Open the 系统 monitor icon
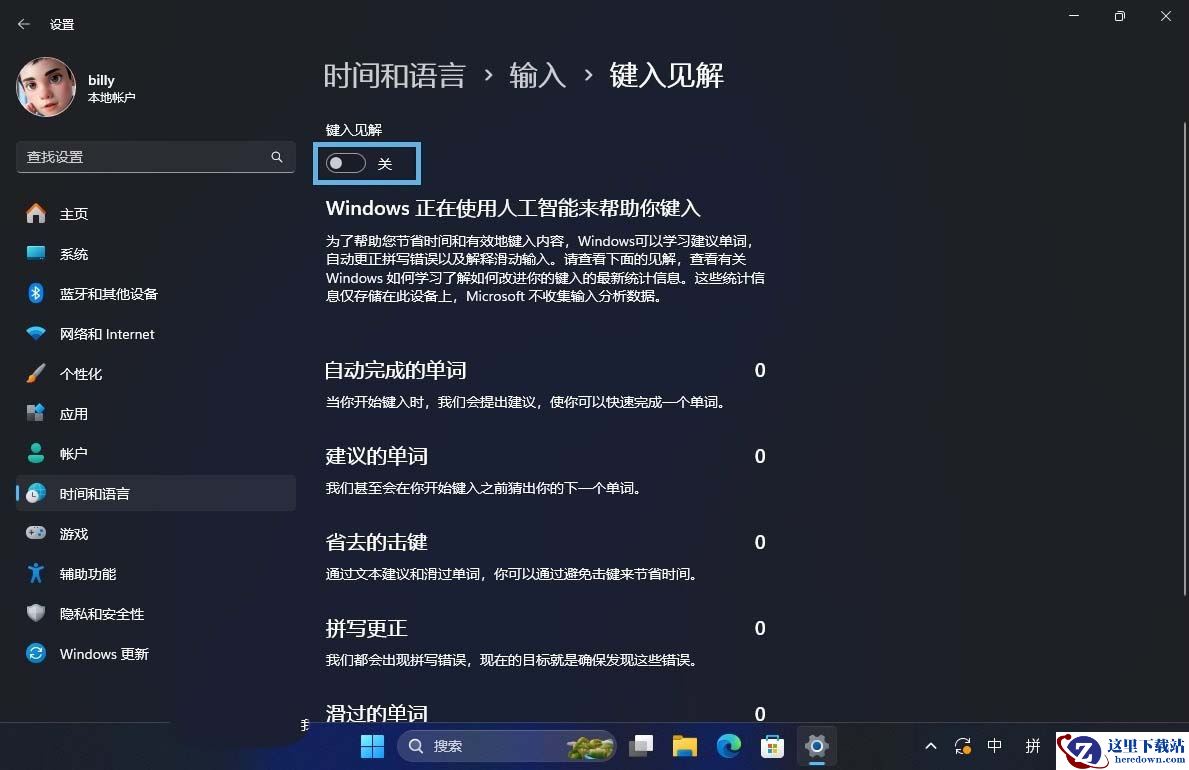The width and height of the screenshot is (1189, 770). pyautogui.click(x=36, y=253)
